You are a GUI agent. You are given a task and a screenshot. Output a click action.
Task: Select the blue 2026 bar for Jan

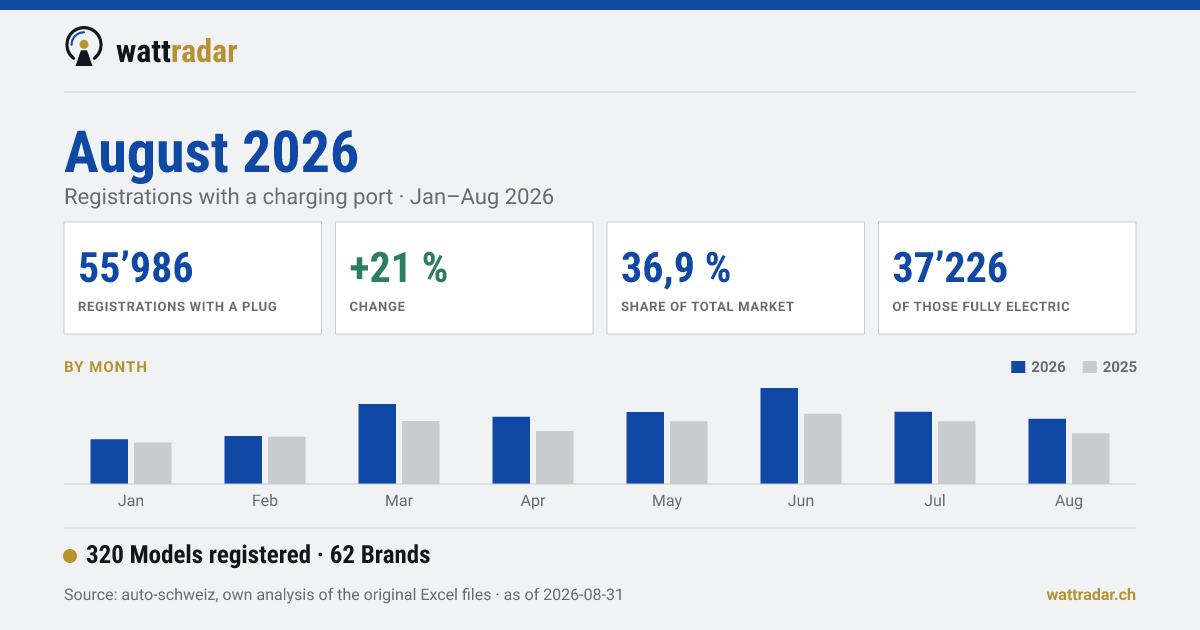(109, 461)
